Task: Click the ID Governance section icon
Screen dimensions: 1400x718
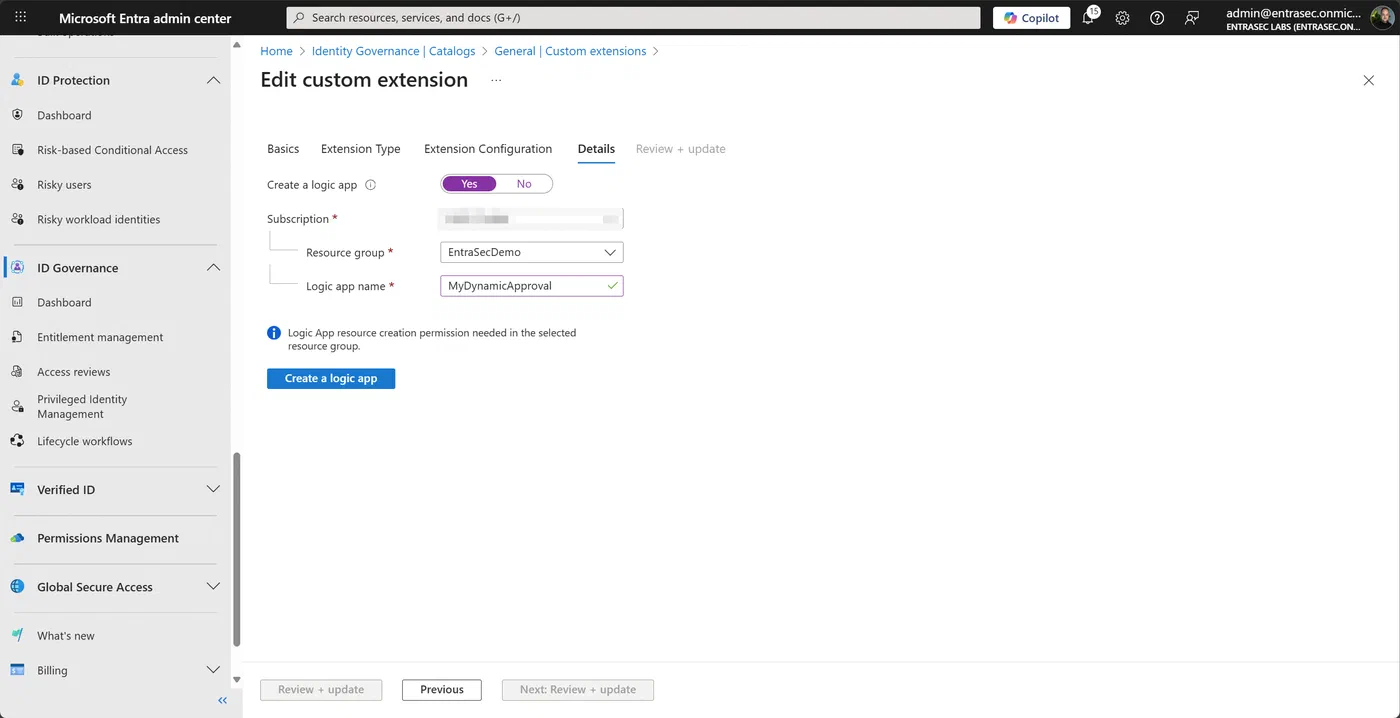Action: tap(17, 268)
